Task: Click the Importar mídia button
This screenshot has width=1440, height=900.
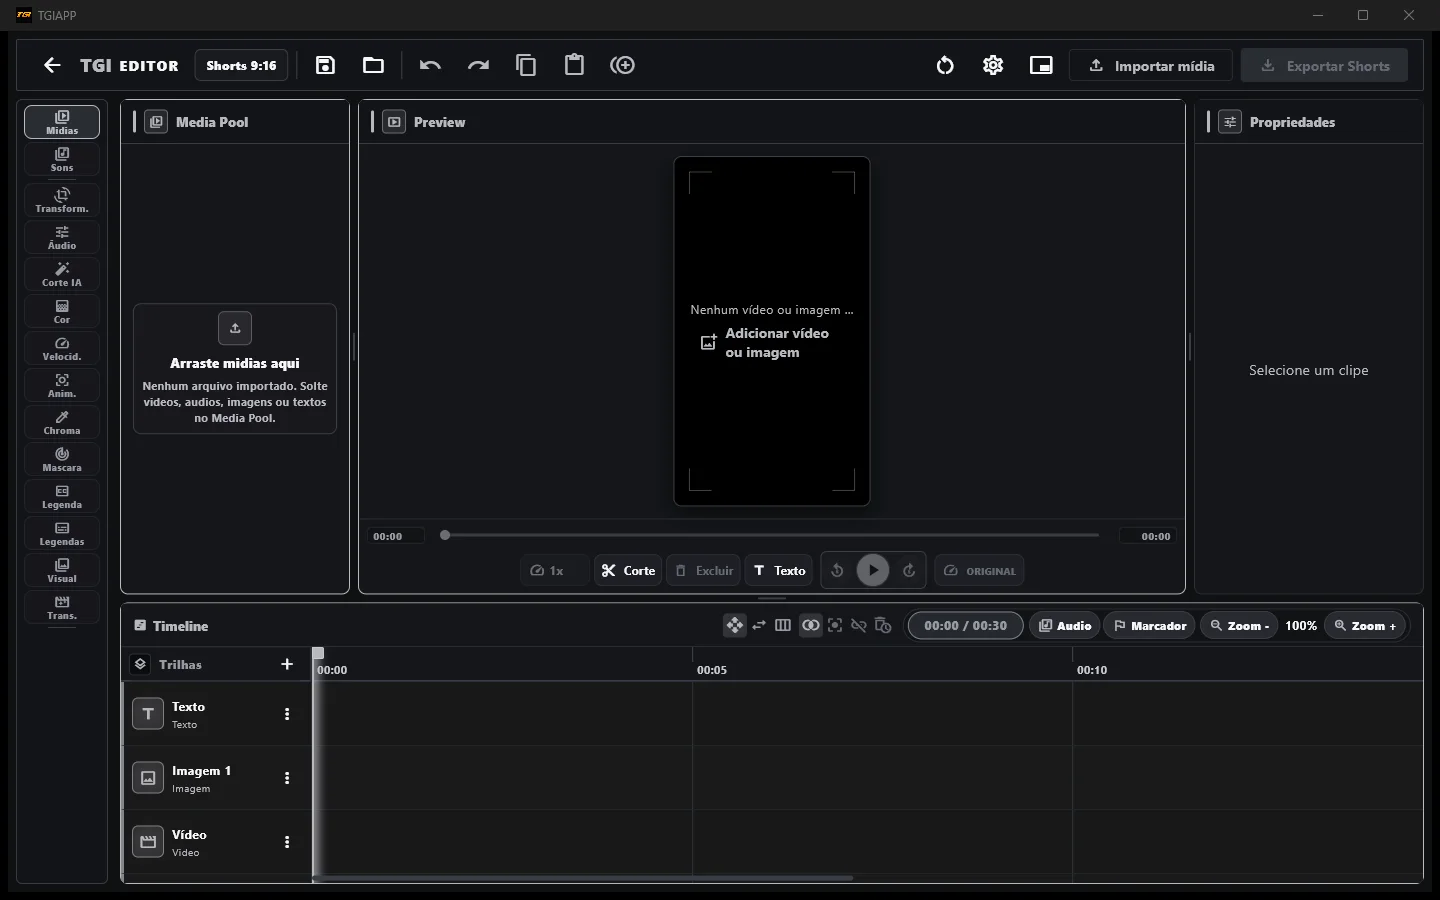Action: [1151, 65]
